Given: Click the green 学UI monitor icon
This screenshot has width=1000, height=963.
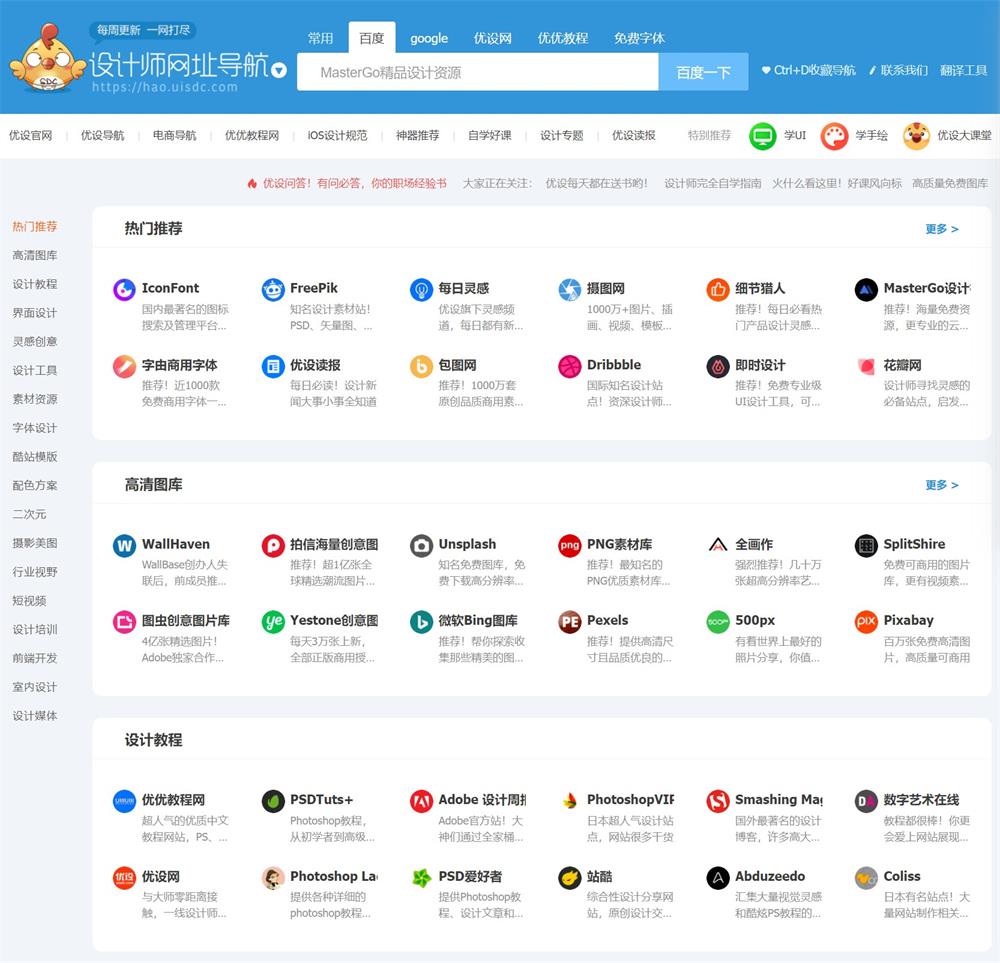Looking at the screenshot, I should (761, 135).
